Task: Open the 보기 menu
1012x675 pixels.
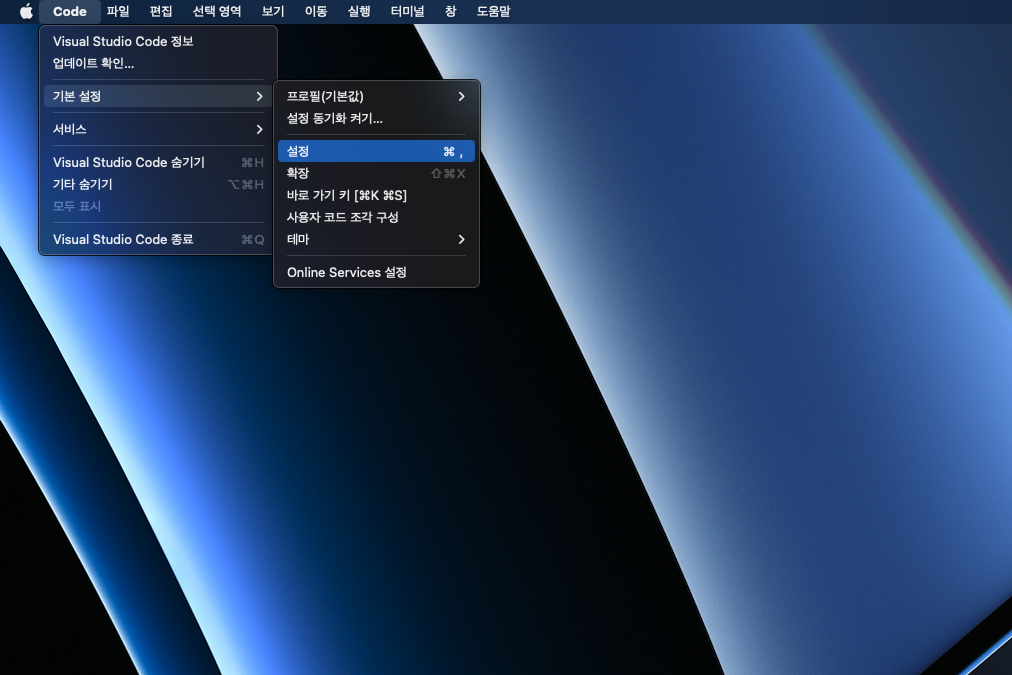Action: (273, 12)
